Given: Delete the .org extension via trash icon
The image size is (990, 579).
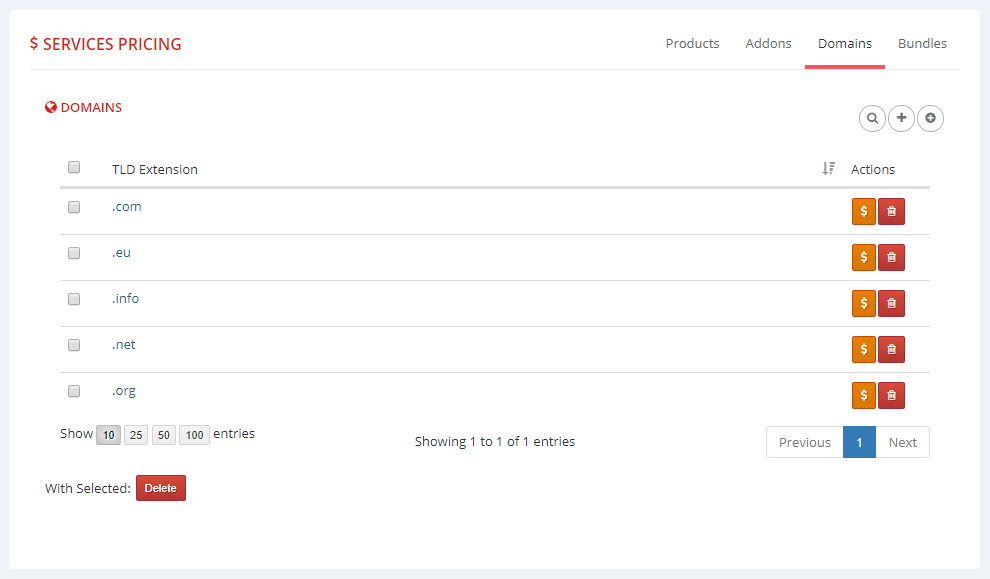Looking at the screenshot, I should pos(891,395).
